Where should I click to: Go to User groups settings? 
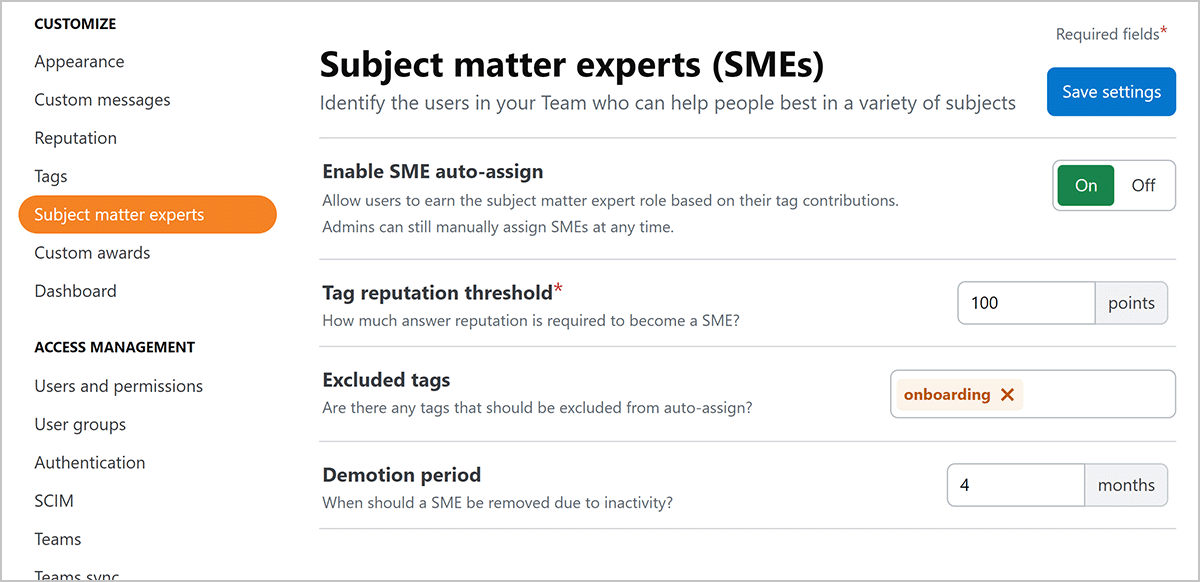[x=80, y=424]
